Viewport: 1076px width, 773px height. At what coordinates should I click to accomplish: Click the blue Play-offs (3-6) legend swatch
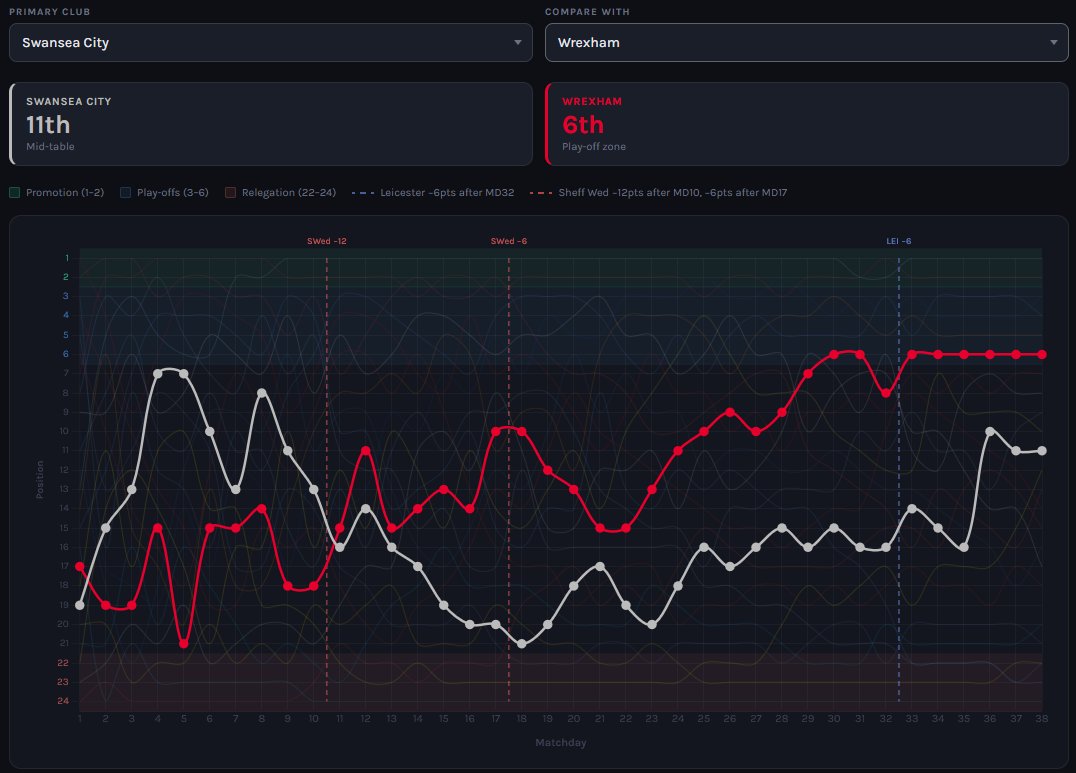126,193
